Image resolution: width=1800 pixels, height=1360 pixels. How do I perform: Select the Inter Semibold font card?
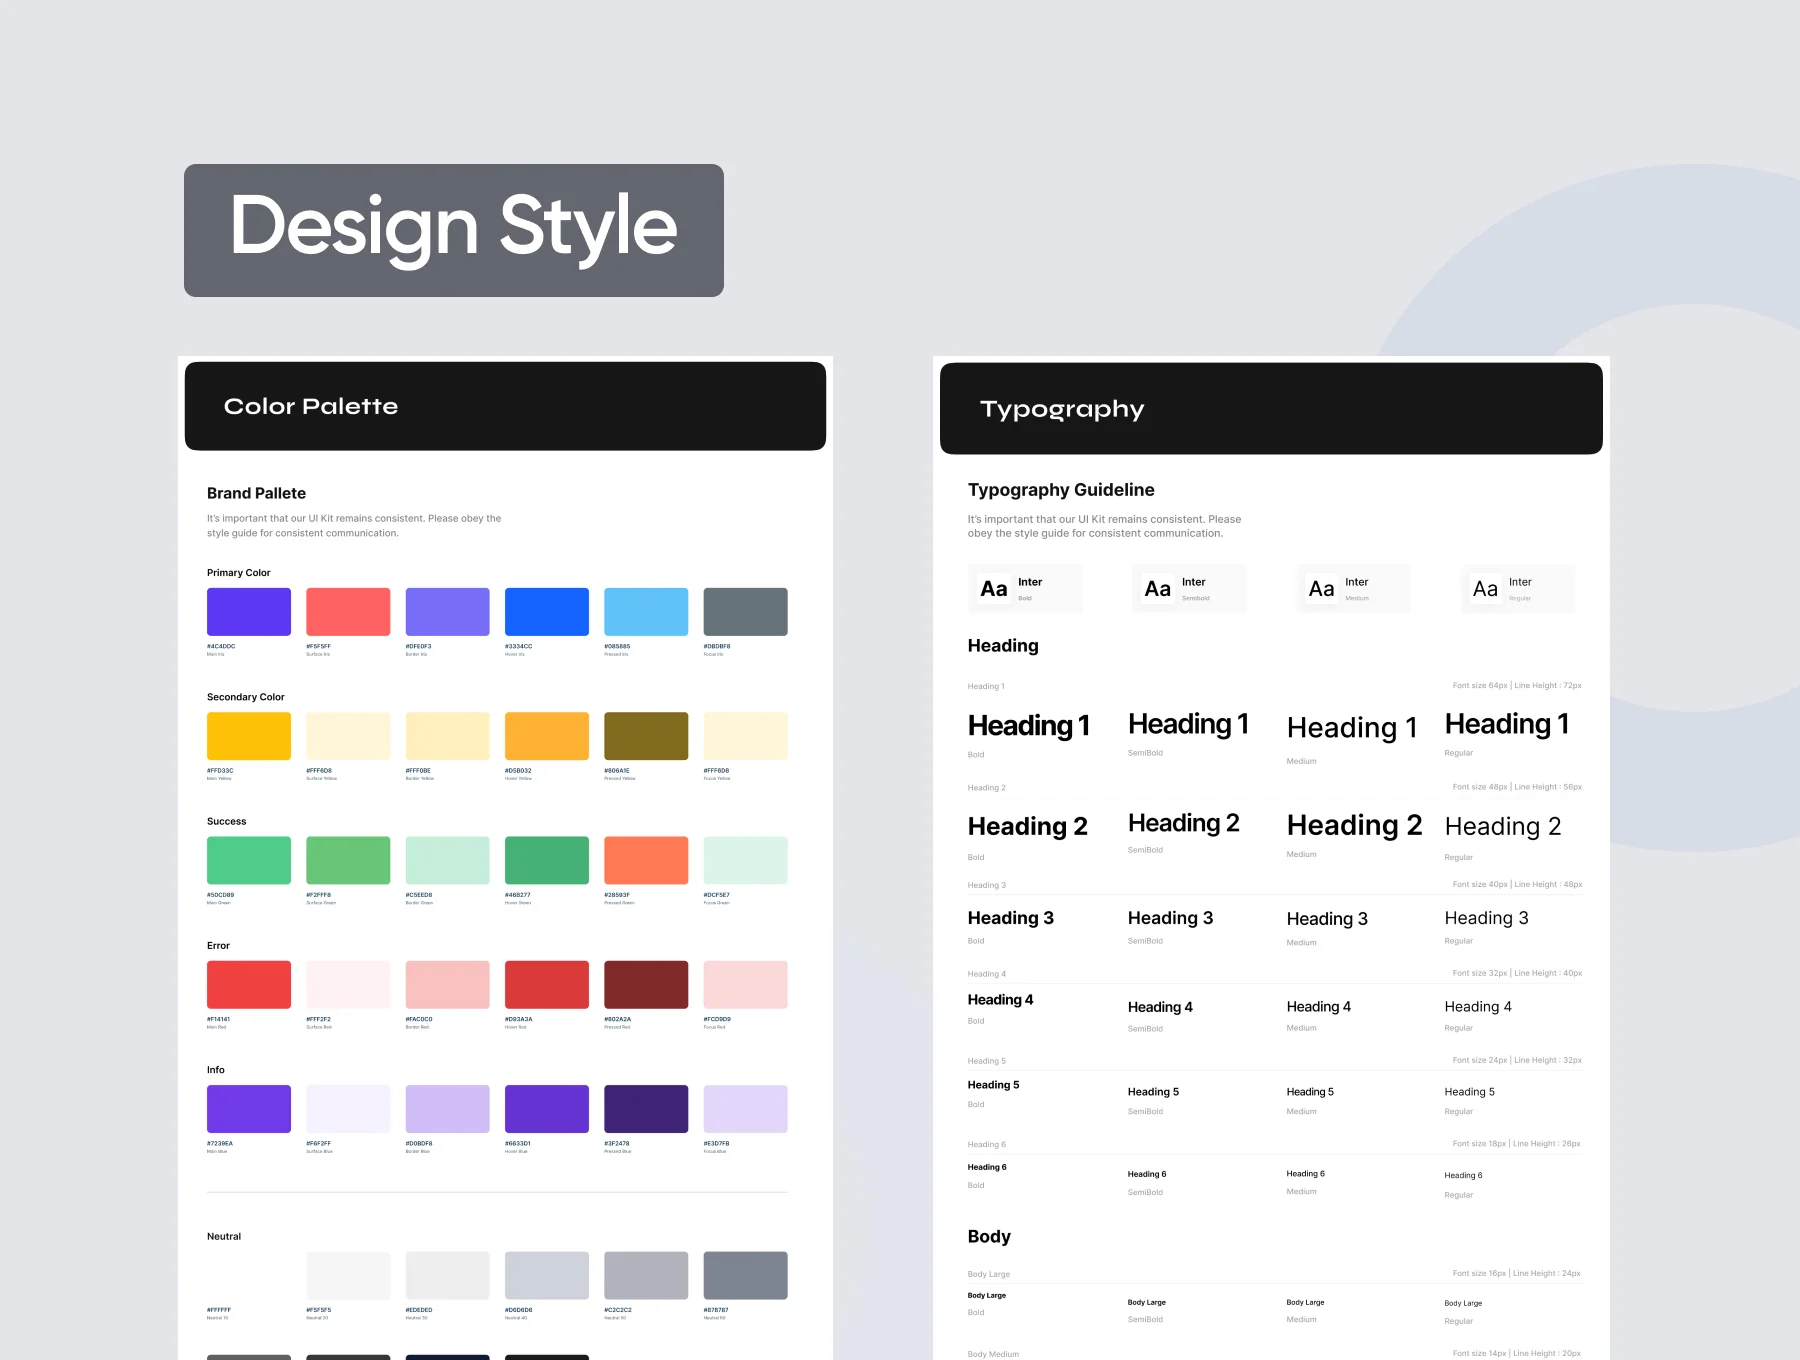tap(1189, 589)
